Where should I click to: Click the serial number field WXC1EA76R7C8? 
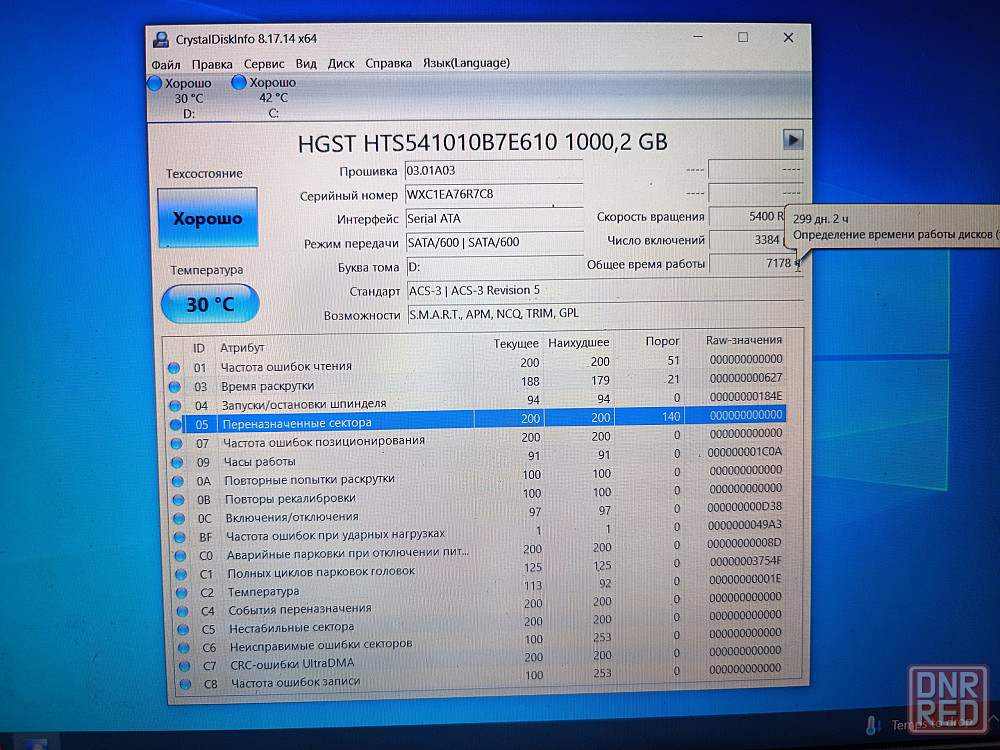(494, 194)
